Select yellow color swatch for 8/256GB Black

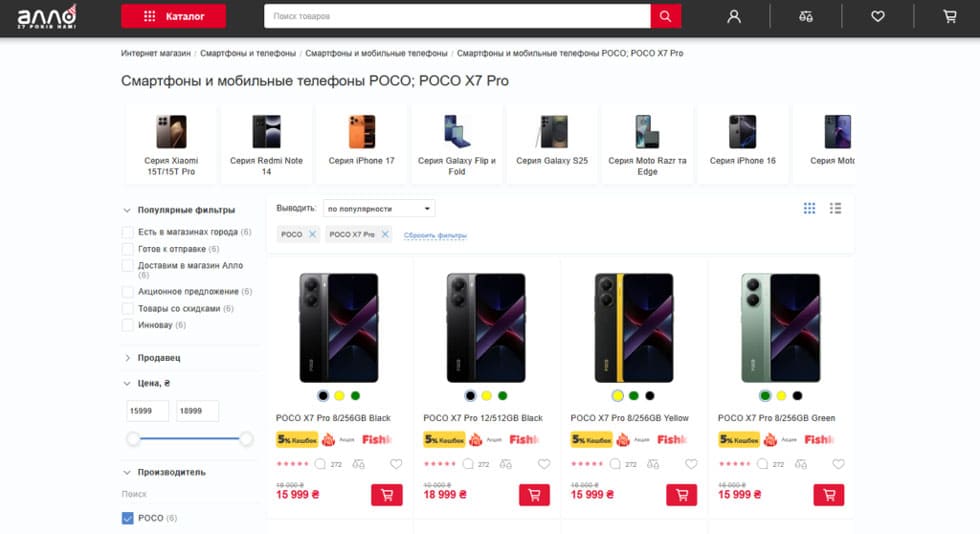click(339, 396)
